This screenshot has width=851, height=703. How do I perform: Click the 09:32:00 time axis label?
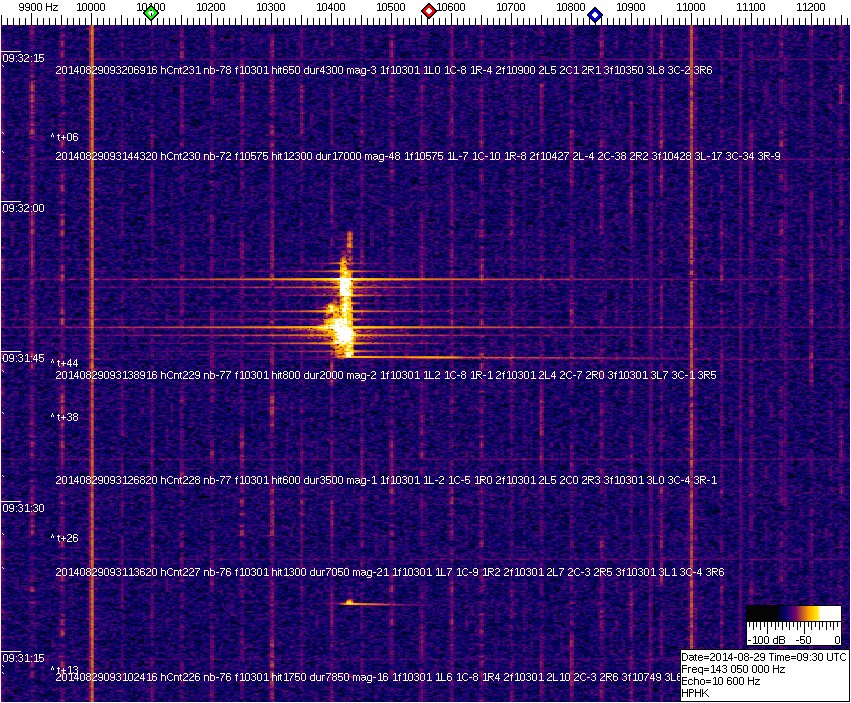24,208
